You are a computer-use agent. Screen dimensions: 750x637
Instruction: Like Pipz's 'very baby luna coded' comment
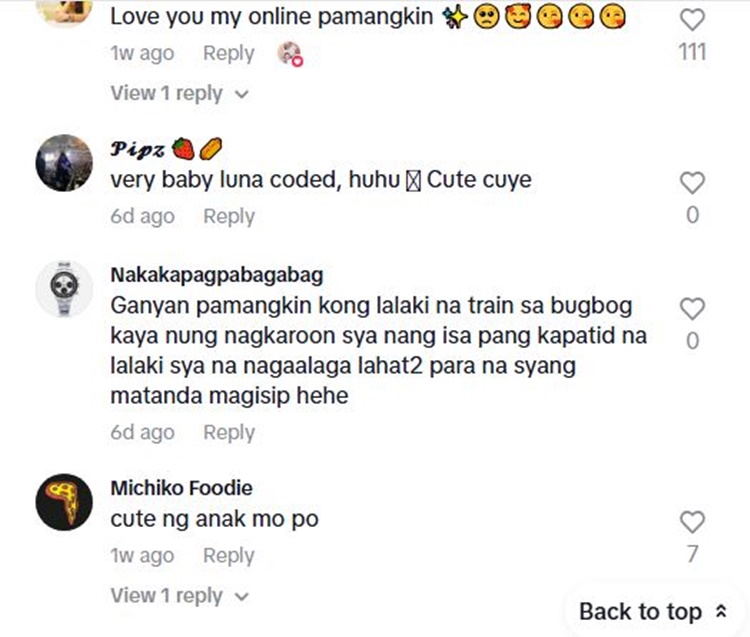(x=692, y=183)
